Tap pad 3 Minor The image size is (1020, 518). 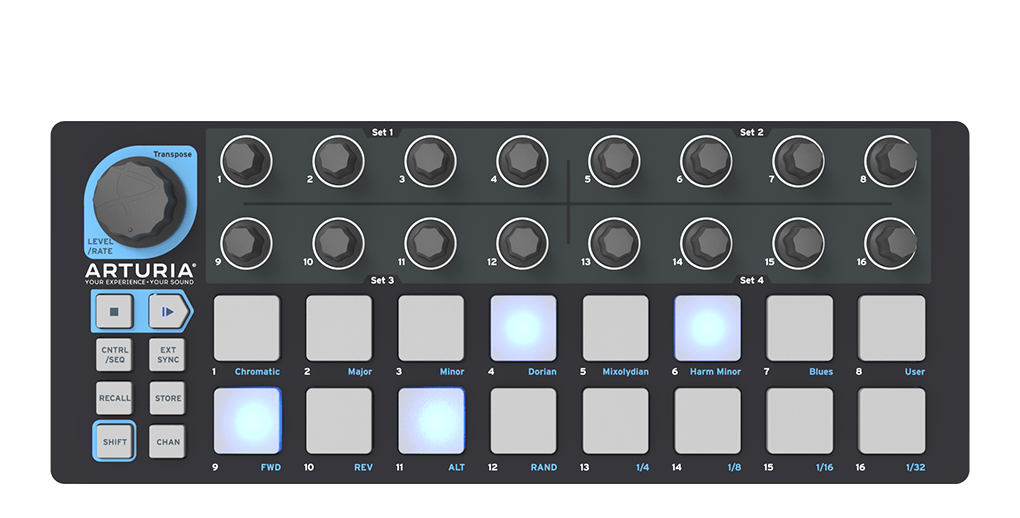(x=431, y=328)
